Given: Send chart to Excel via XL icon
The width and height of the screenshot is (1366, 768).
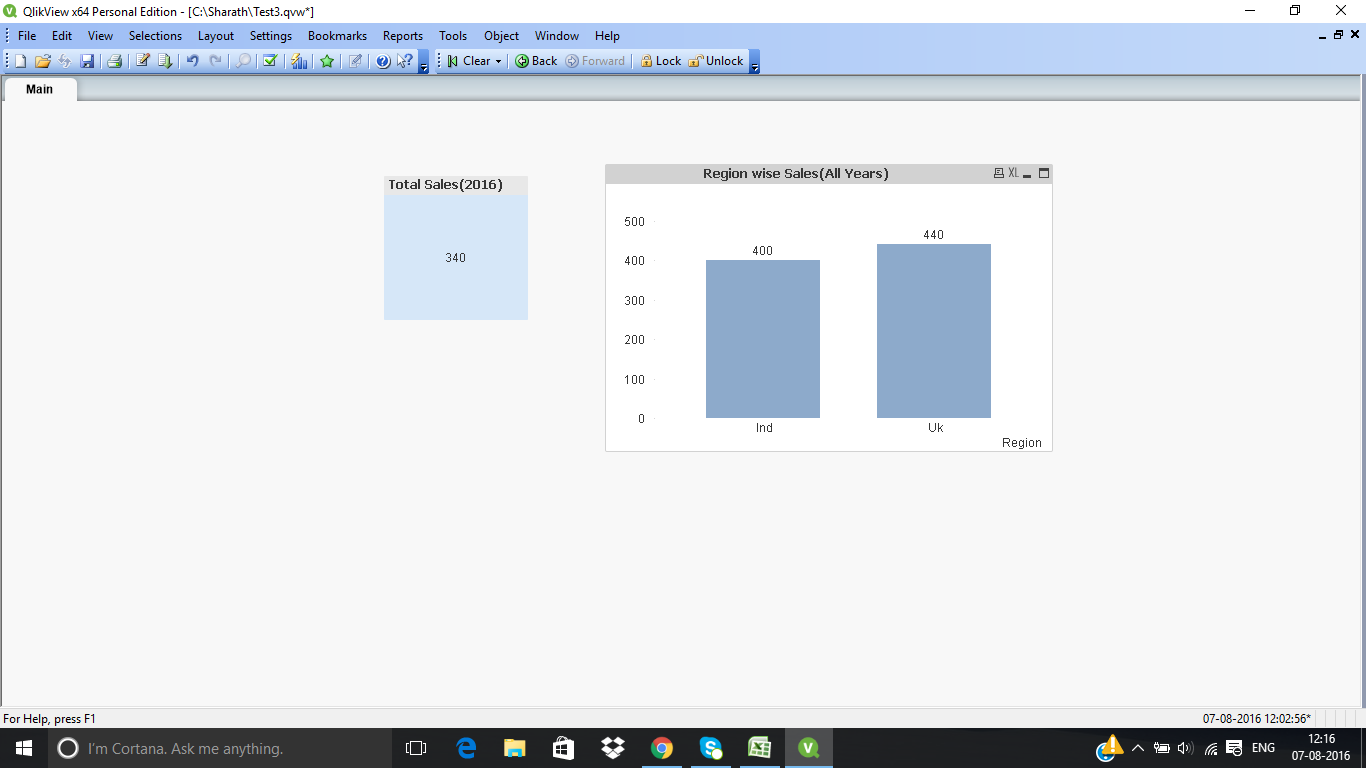Looking at the screenshot, I should 1013,174.
